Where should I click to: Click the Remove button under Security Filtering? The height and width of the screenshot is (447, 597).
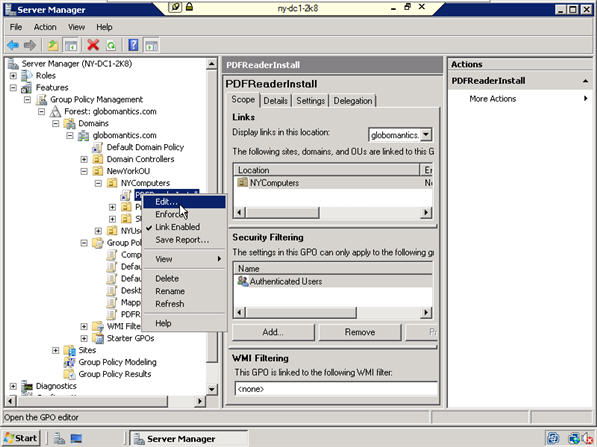[x=360, y=332]
